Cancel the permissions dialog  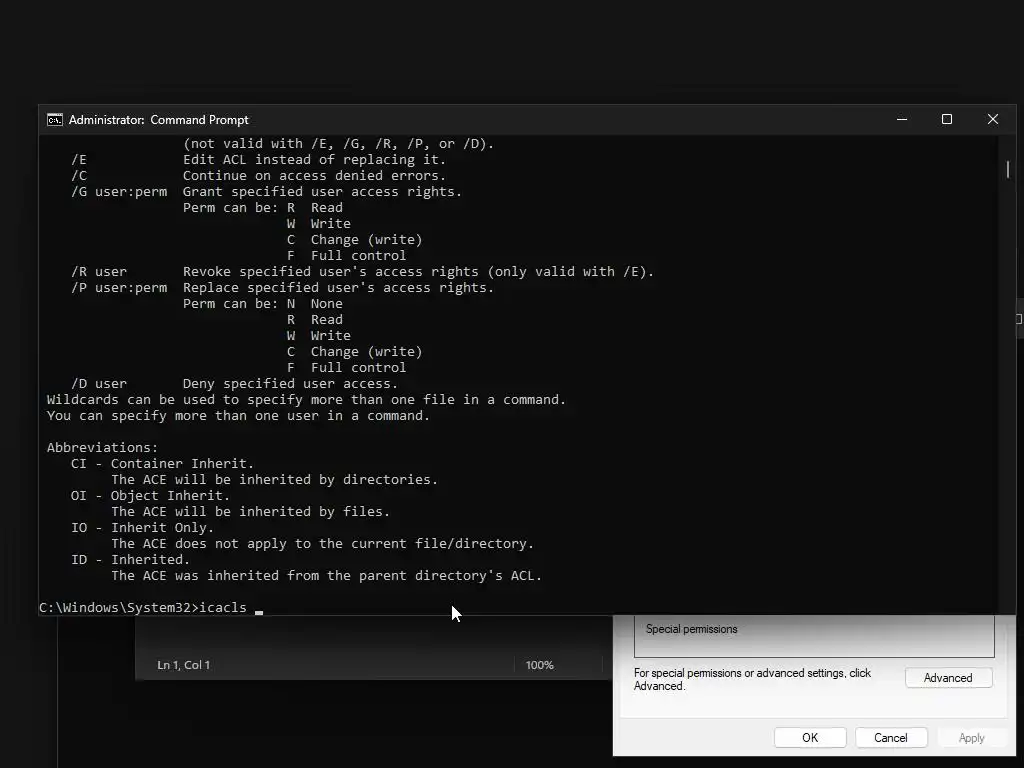[891, 737]
